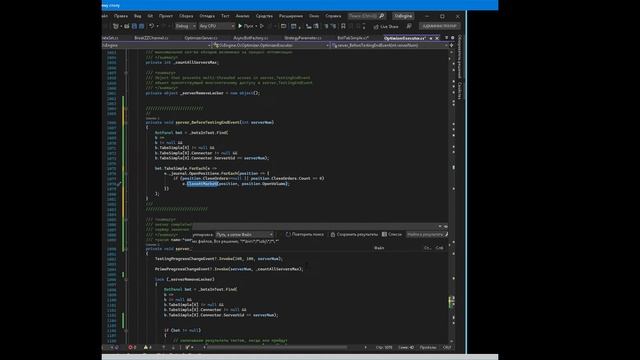
Task: Pin the OptimizerExecutor.cs tab
Action: tap(431, 38)
